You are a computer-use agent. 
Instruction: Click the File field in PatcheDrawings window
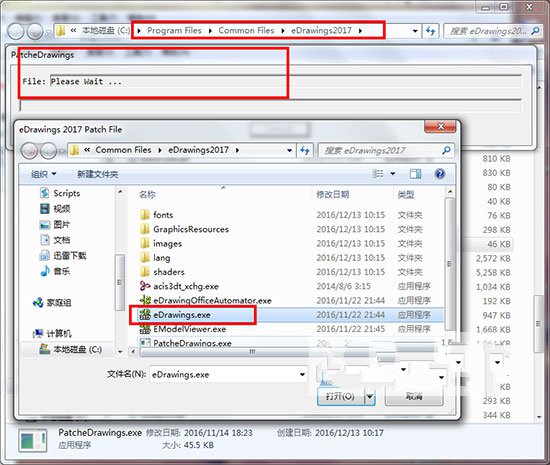coord(285,81)
